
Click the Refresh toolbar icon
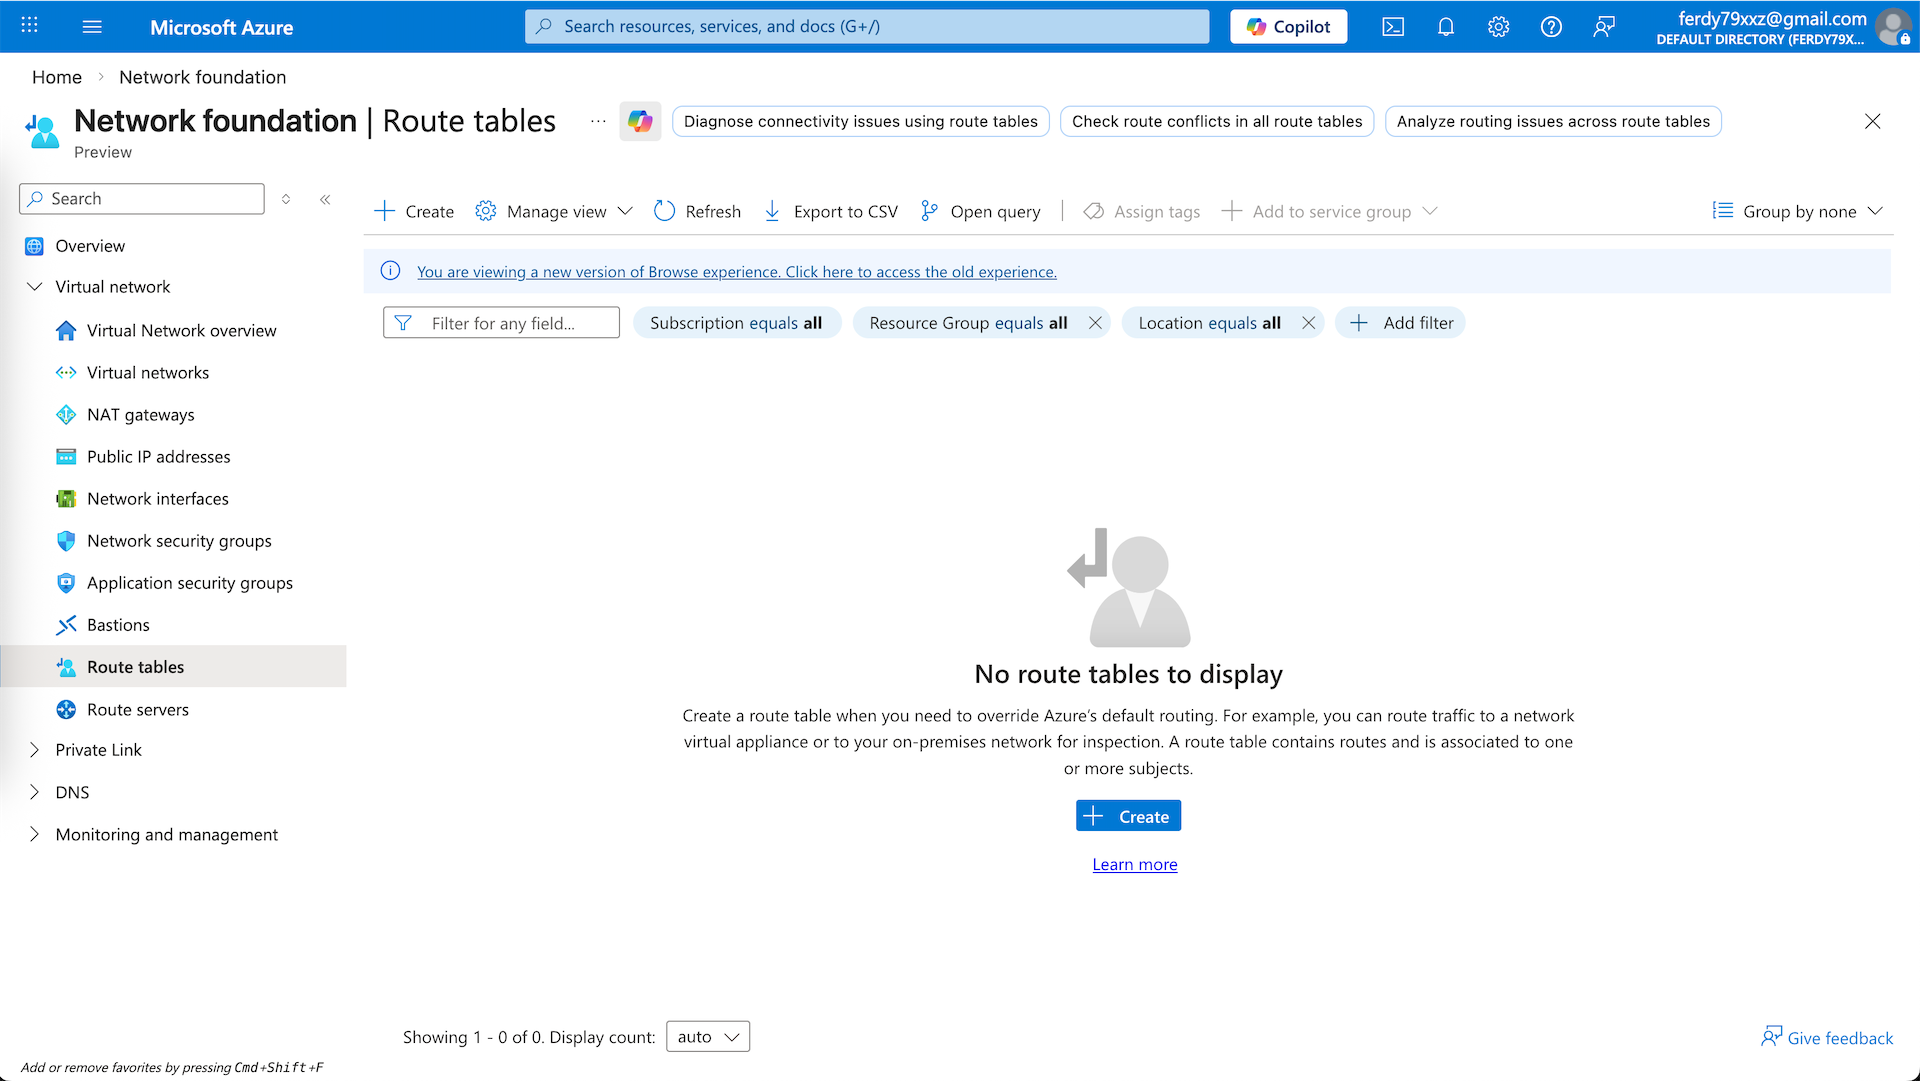[665, 211]
